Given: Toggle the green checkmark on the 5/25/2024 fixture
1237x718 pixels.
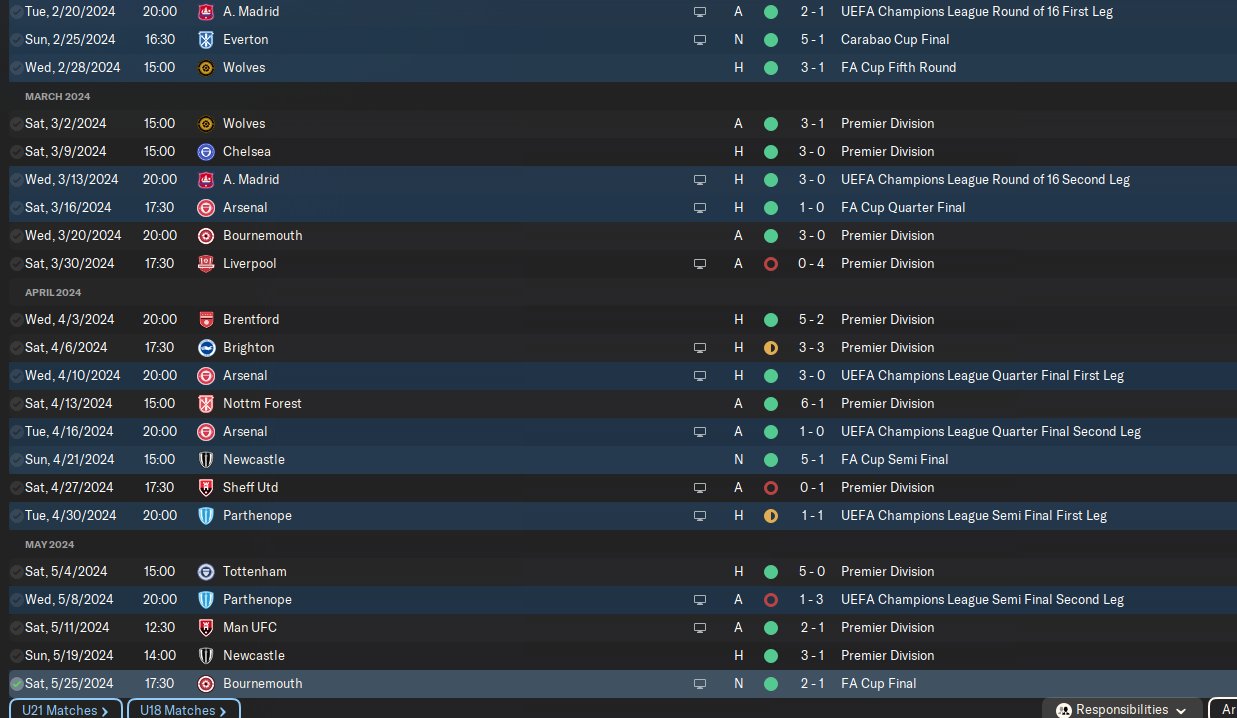Looking at the screenshot, I should pos(17,684).
